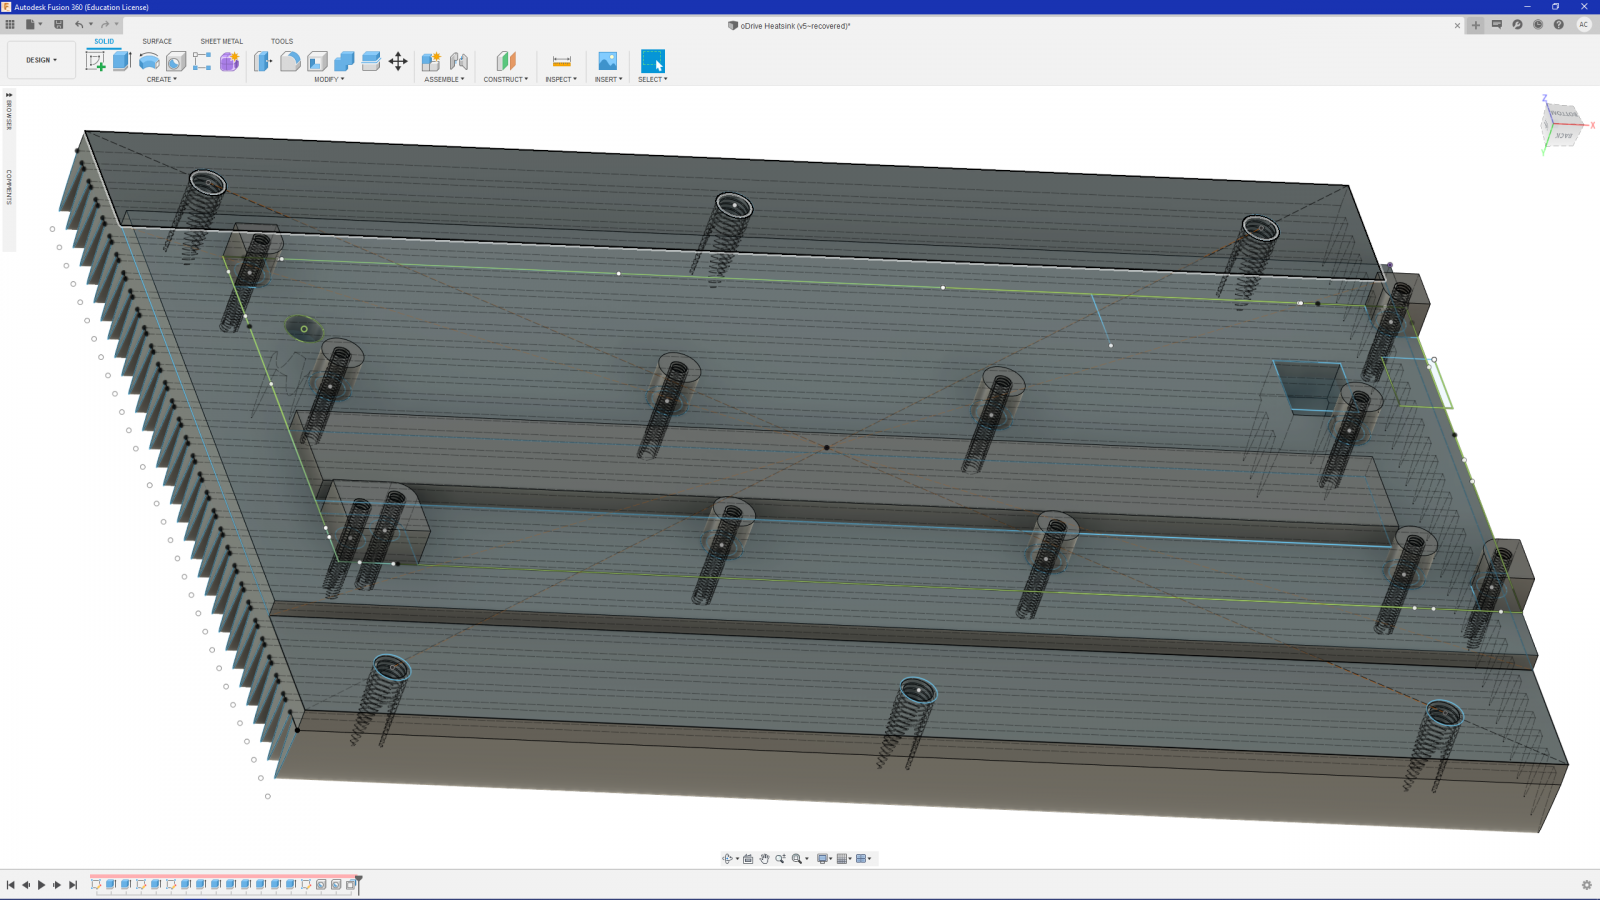Viewport: 1600px width, 900px height.
Task: Open notifications center icon
Action: point(1497,25)
